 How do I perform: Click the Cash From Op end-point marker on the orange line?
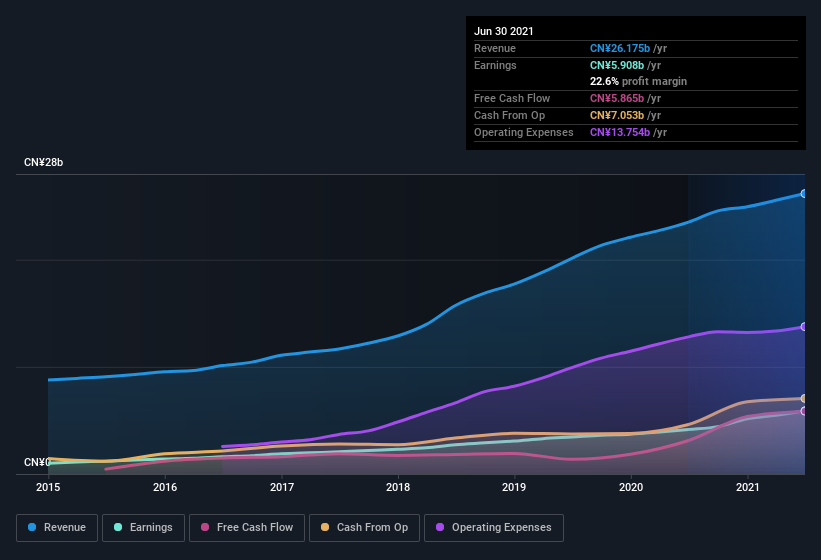coord(803,399)
